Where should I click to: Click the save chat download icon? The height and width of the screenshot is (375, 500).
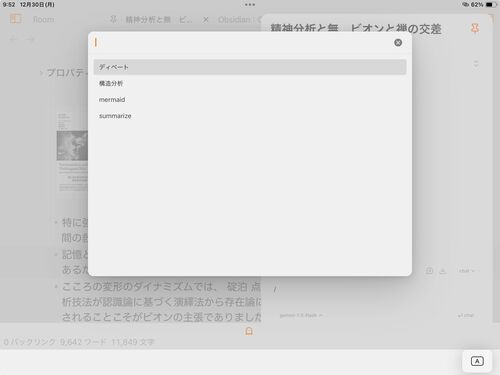click(443, 271)
